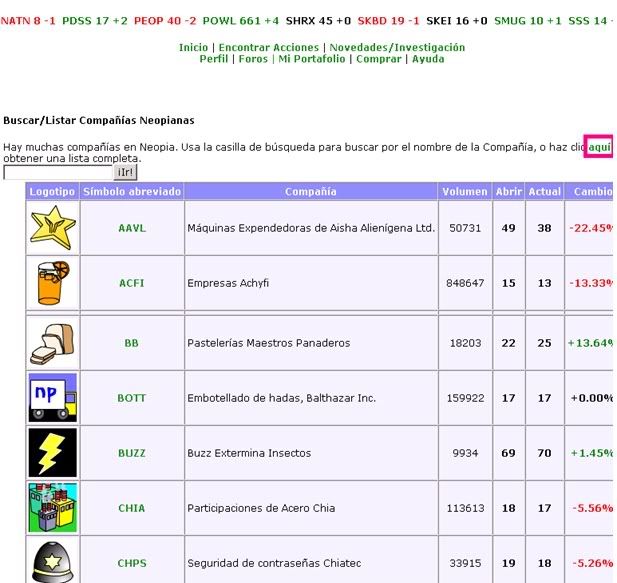This screenshot has width=617, height=583.
Task: Click the CHIA buildings logo
Action: [x=53, y=508]
